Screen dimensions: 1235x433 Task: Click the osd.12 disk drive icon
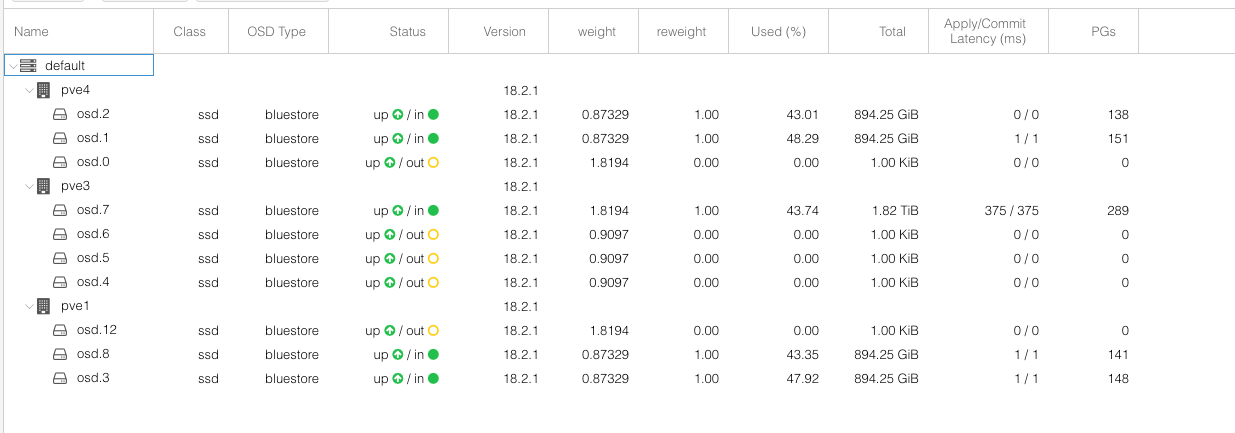point(60,330)
